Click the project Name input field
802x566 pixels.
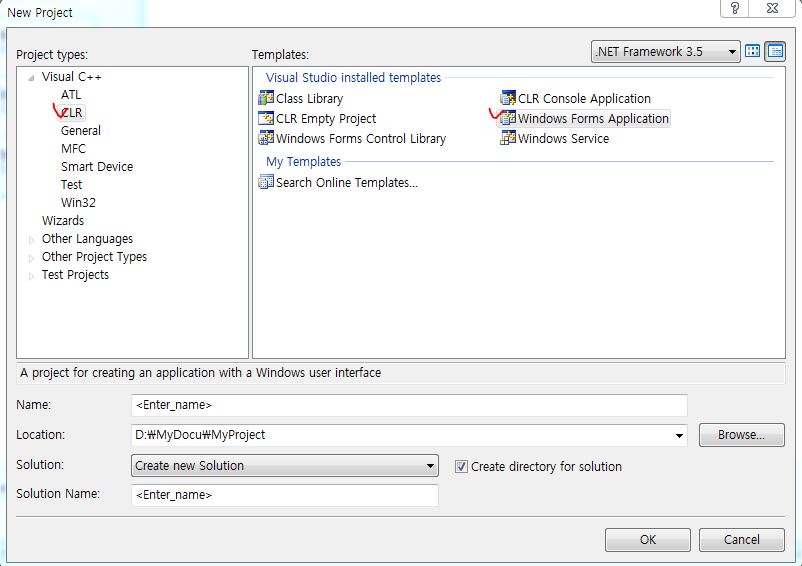[409, 405]
